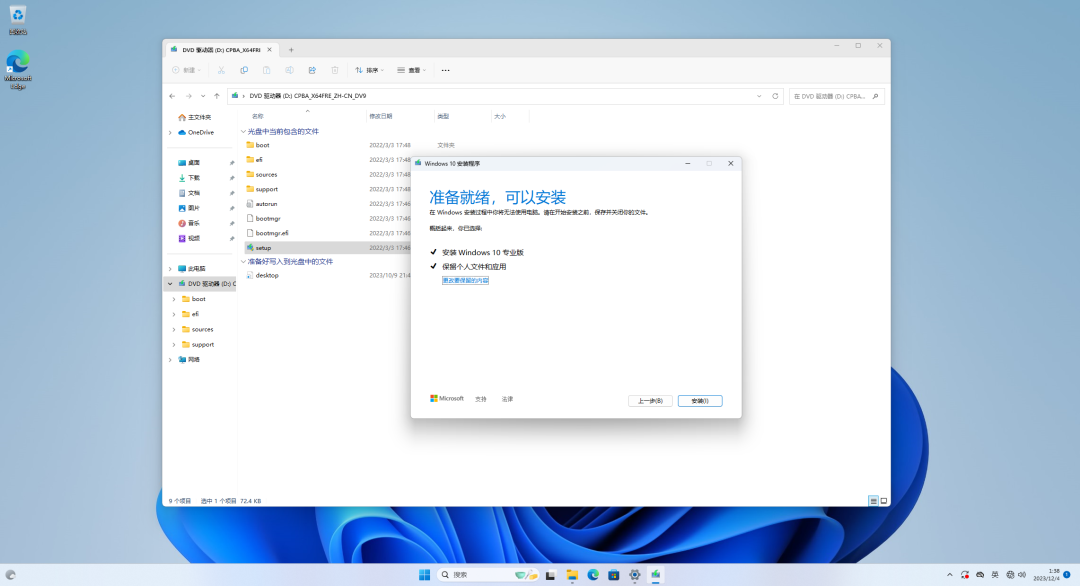The width and height of the screenshot is (1080, 586).
Task: Click the Delete trash icon in Explorer toolbar
Action: (x=335, y=70)
